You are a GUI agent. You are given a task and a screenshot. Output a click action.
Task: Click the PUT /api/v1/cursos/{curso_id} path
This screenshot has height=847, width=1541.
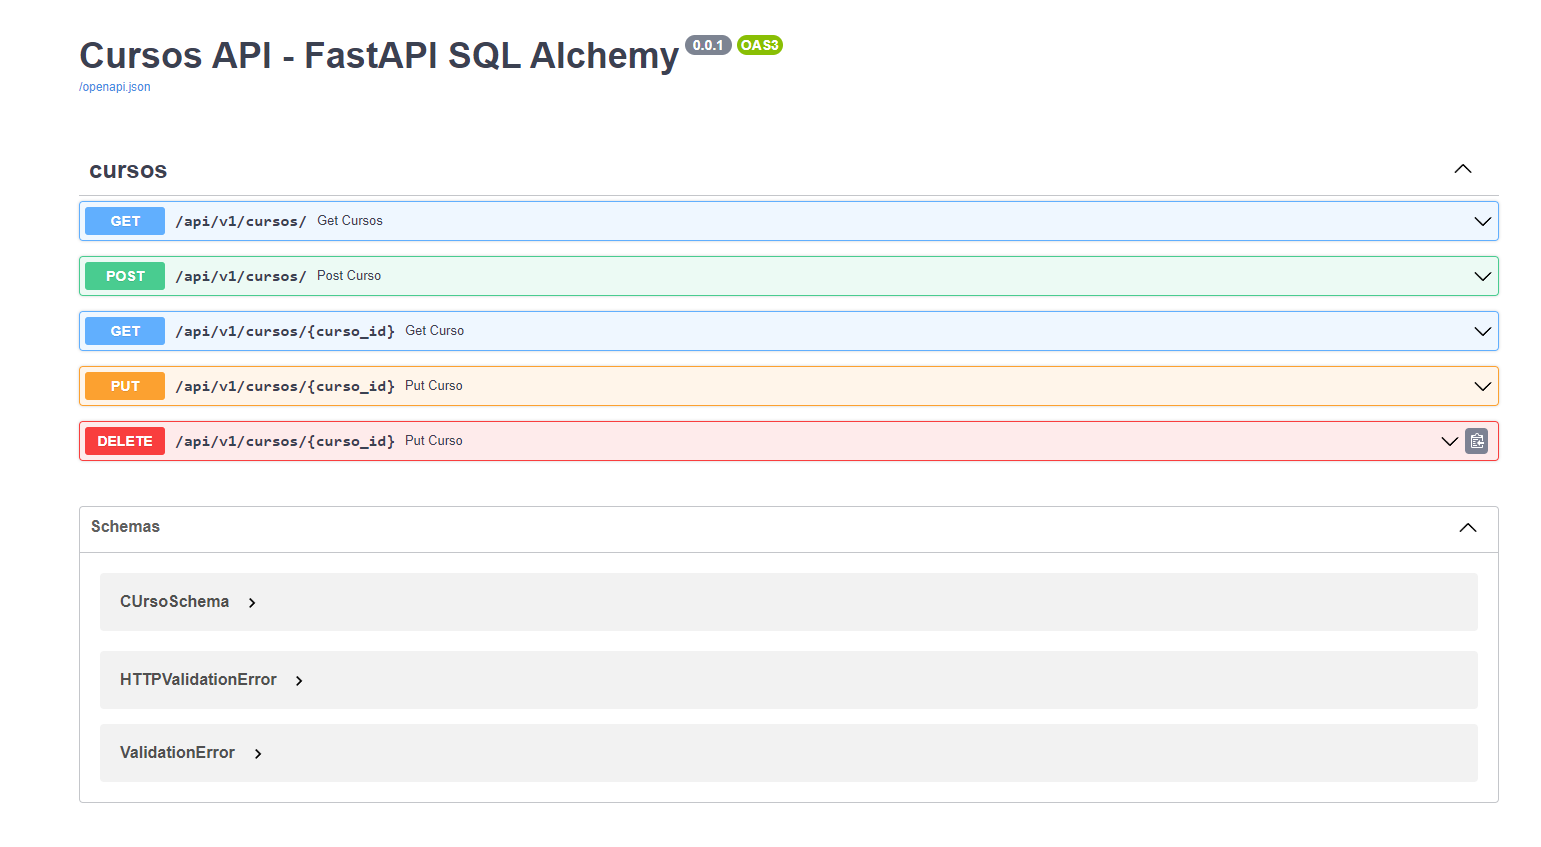click(285, 386)
